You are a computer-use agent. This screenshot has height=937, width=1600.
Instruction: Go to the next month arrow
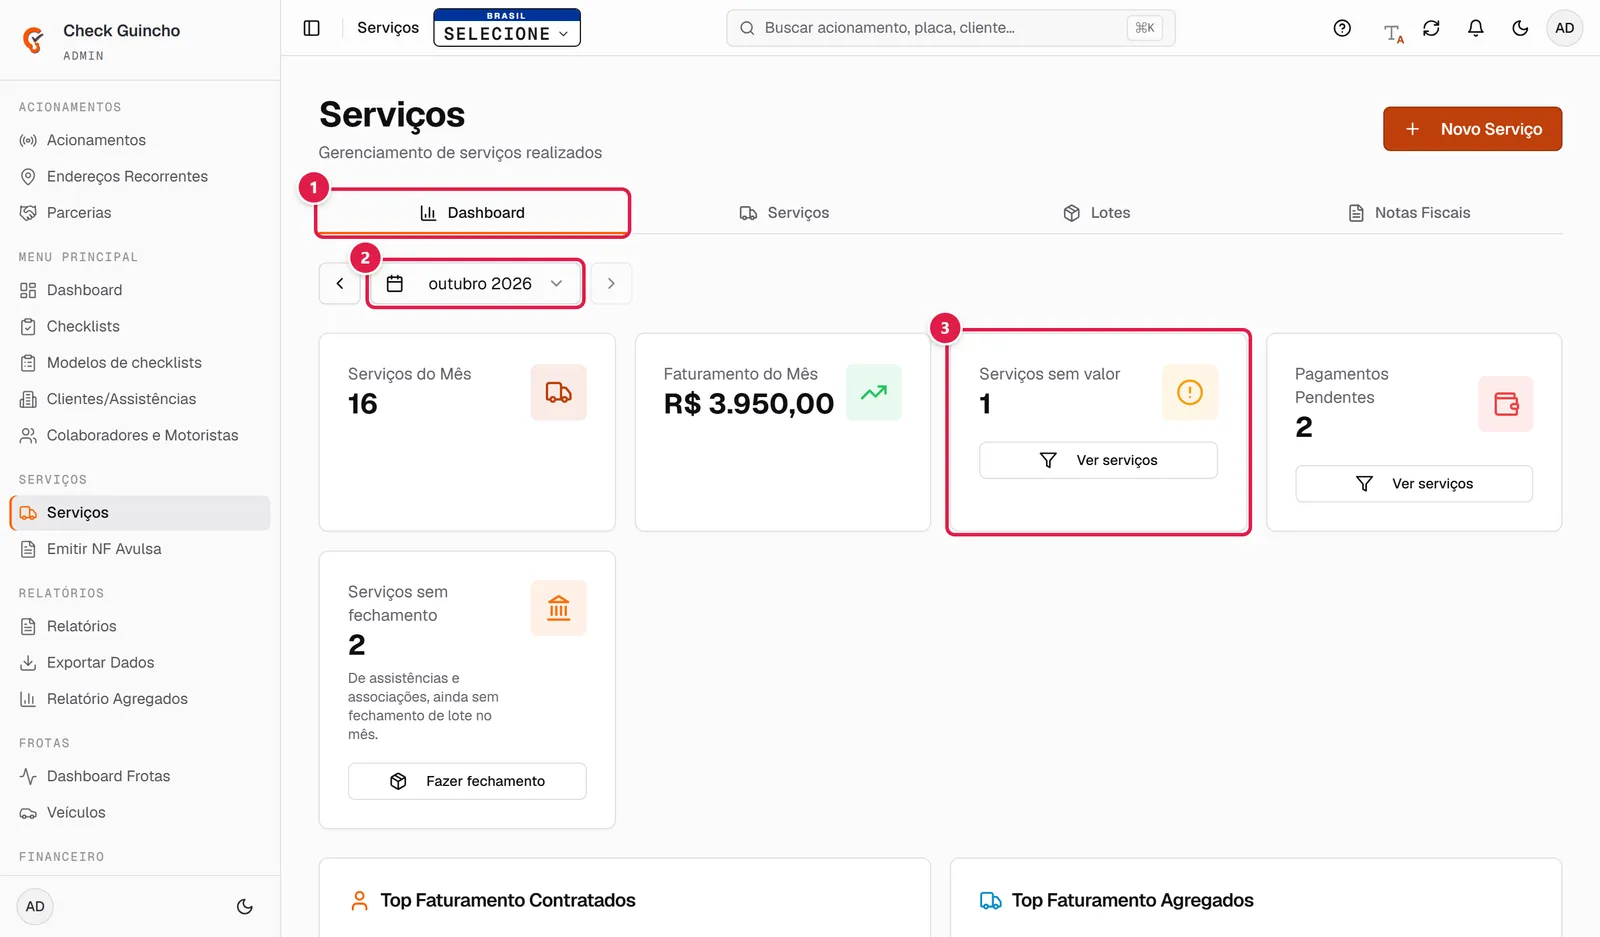[x=611, y=284]
